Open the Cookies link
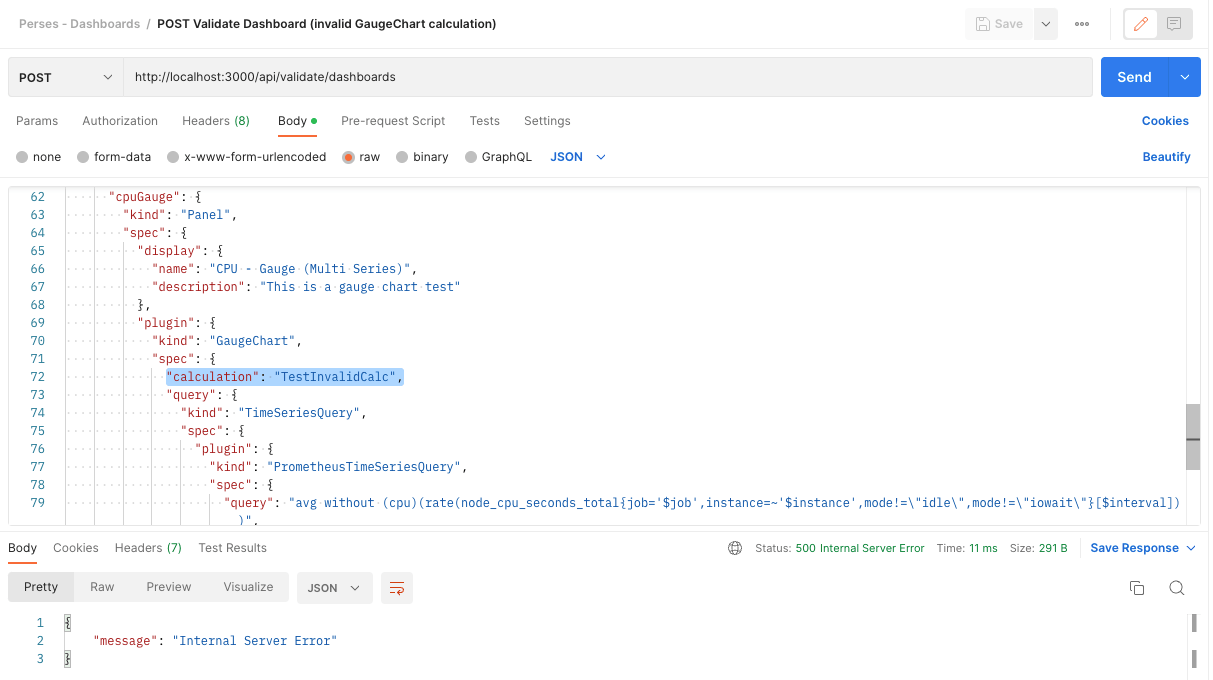 (x=1165, y=121)
